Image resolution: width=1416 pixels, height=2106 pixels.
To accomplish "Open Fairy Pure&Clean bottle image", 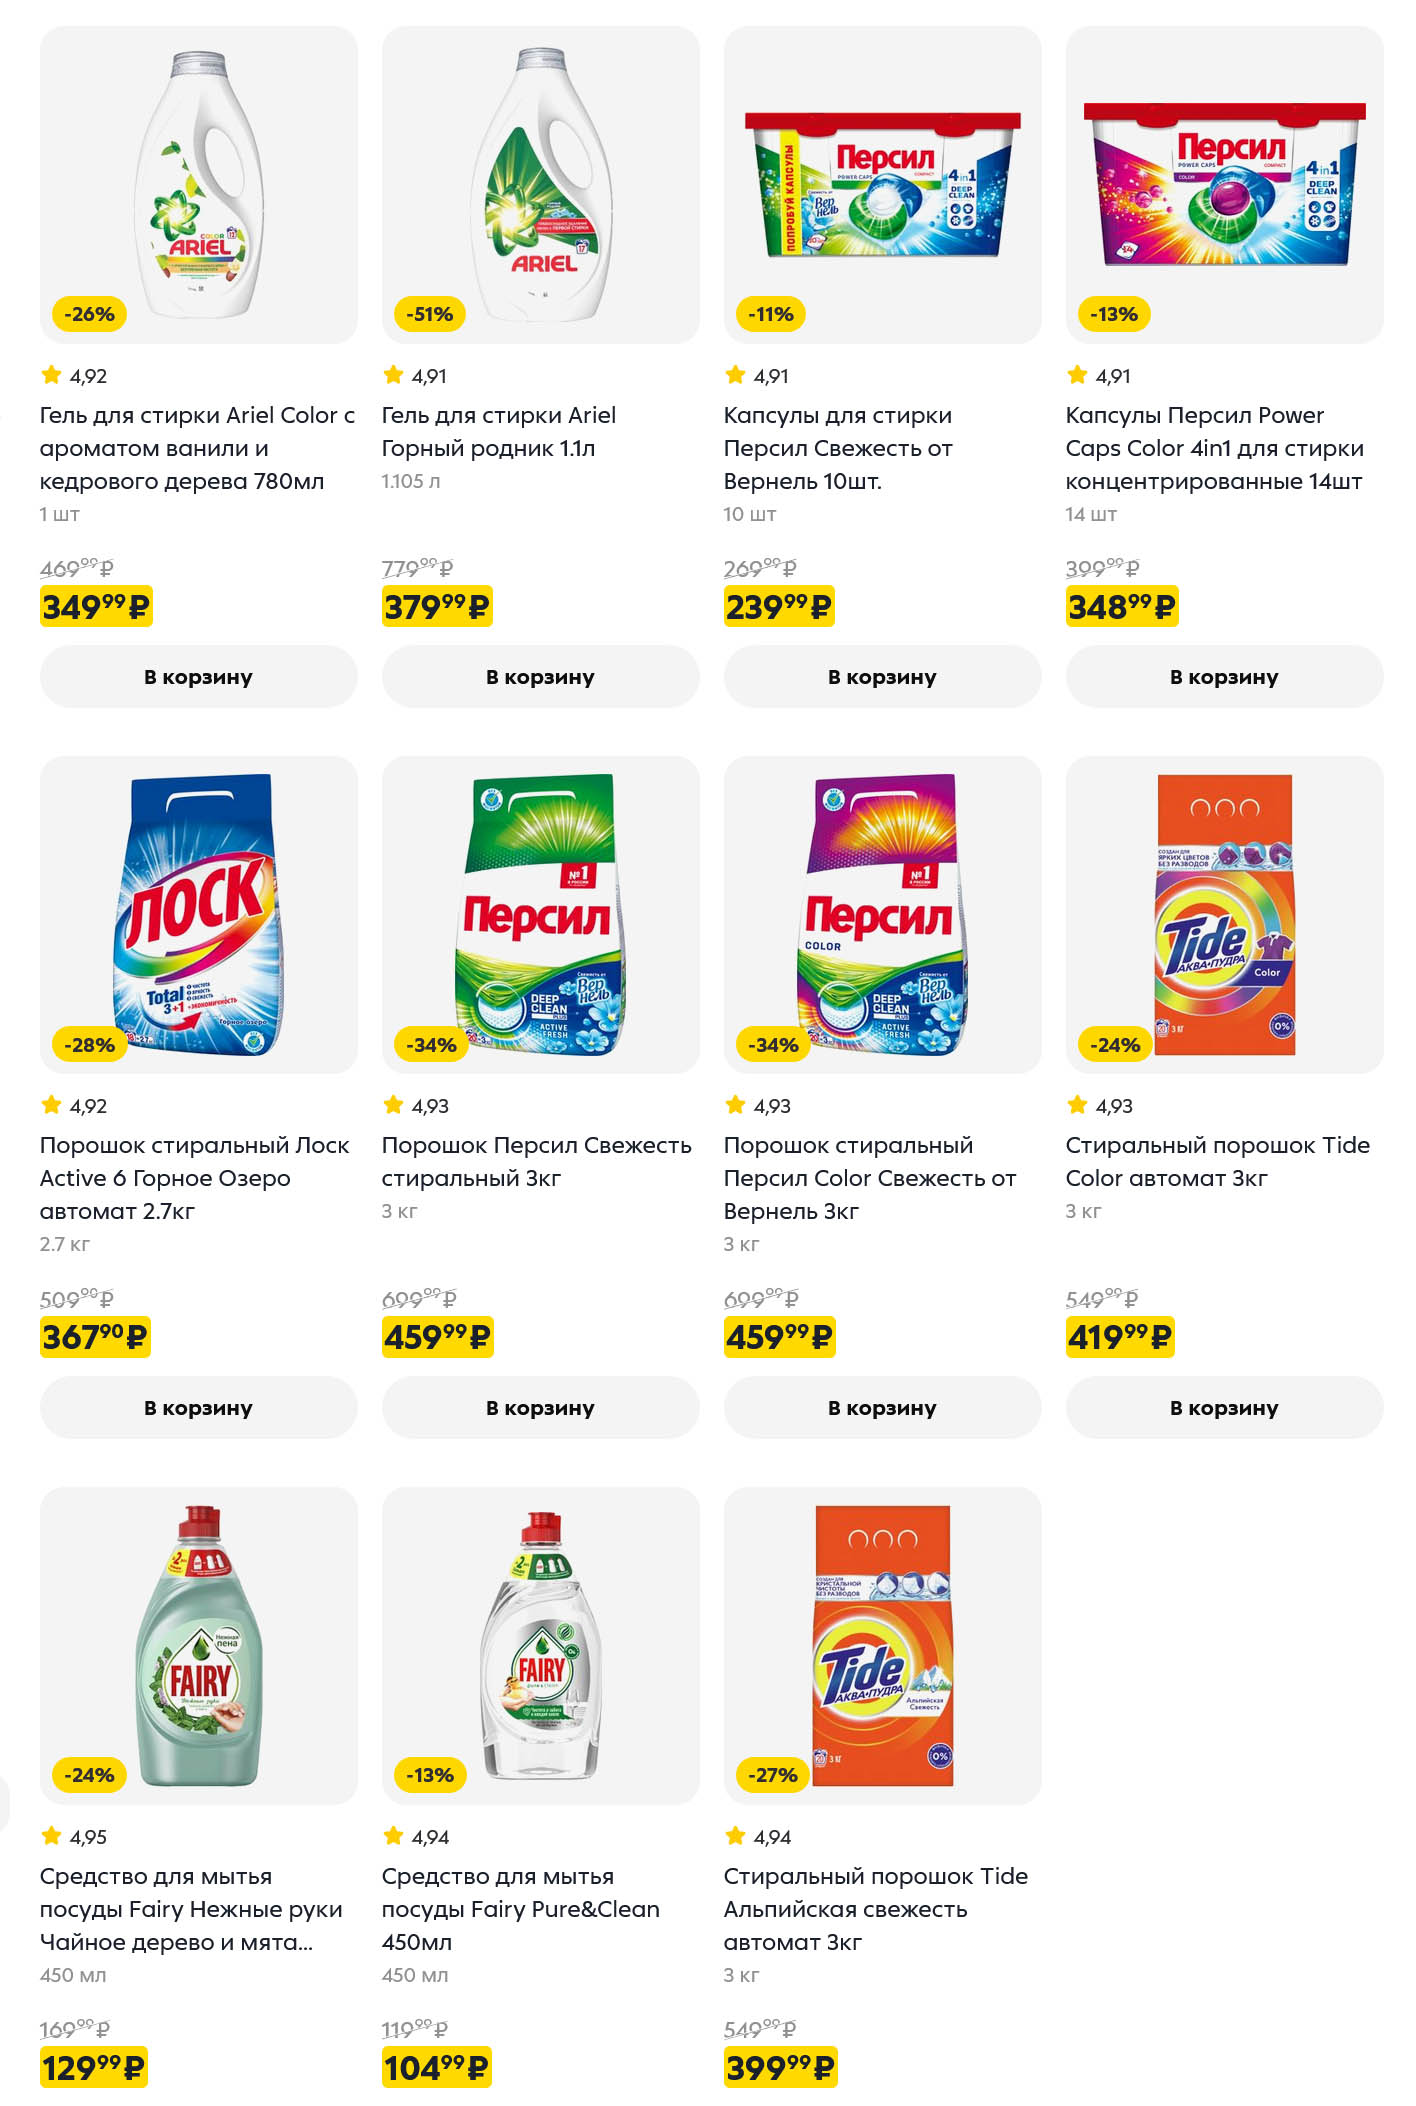I will click(x=540, y=1645).
